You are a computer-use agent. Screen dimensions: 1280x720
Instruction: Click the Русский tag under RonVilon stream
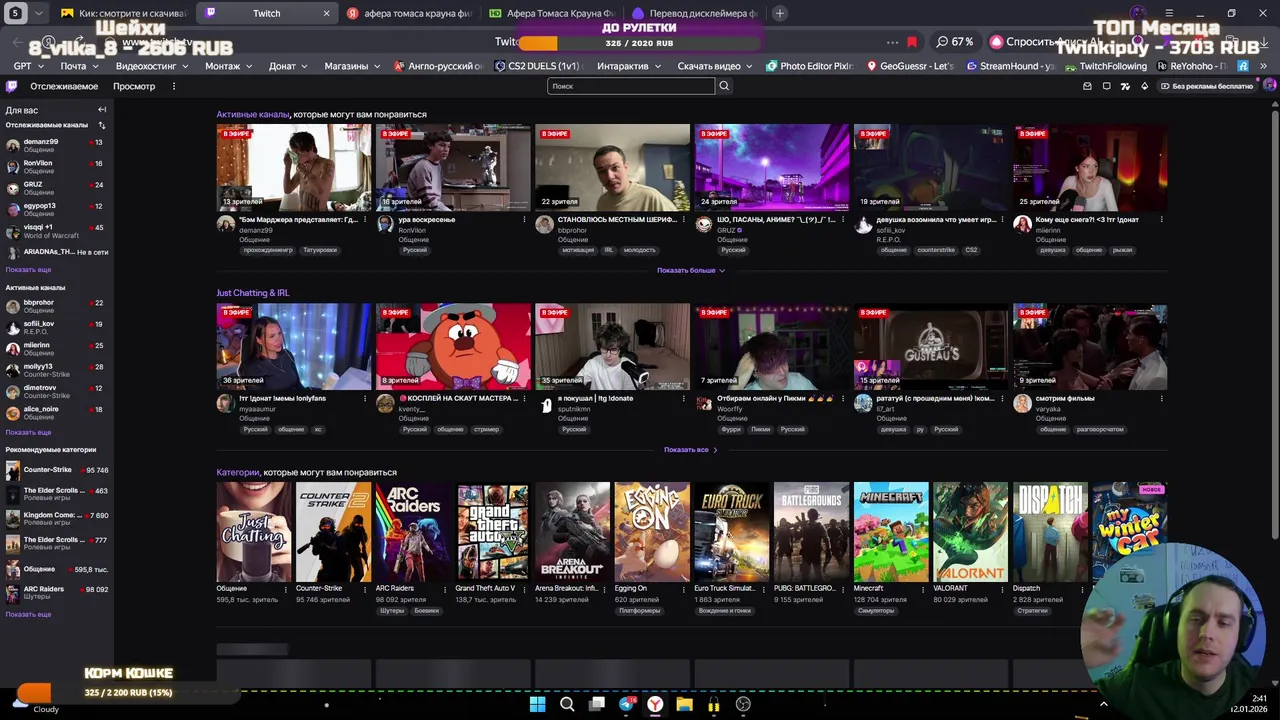[x=415, y=250]
